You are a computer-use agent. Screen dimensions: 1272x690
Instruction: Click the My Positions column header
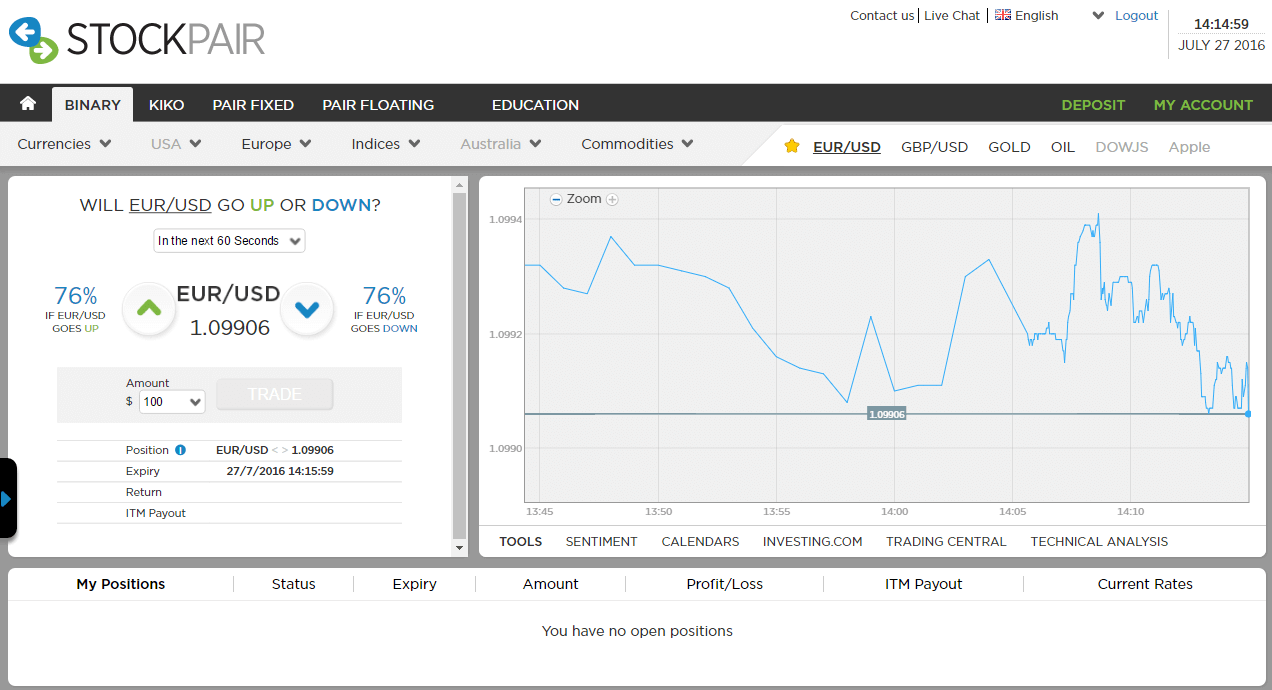pyautogui.click(x=120, y=584)
